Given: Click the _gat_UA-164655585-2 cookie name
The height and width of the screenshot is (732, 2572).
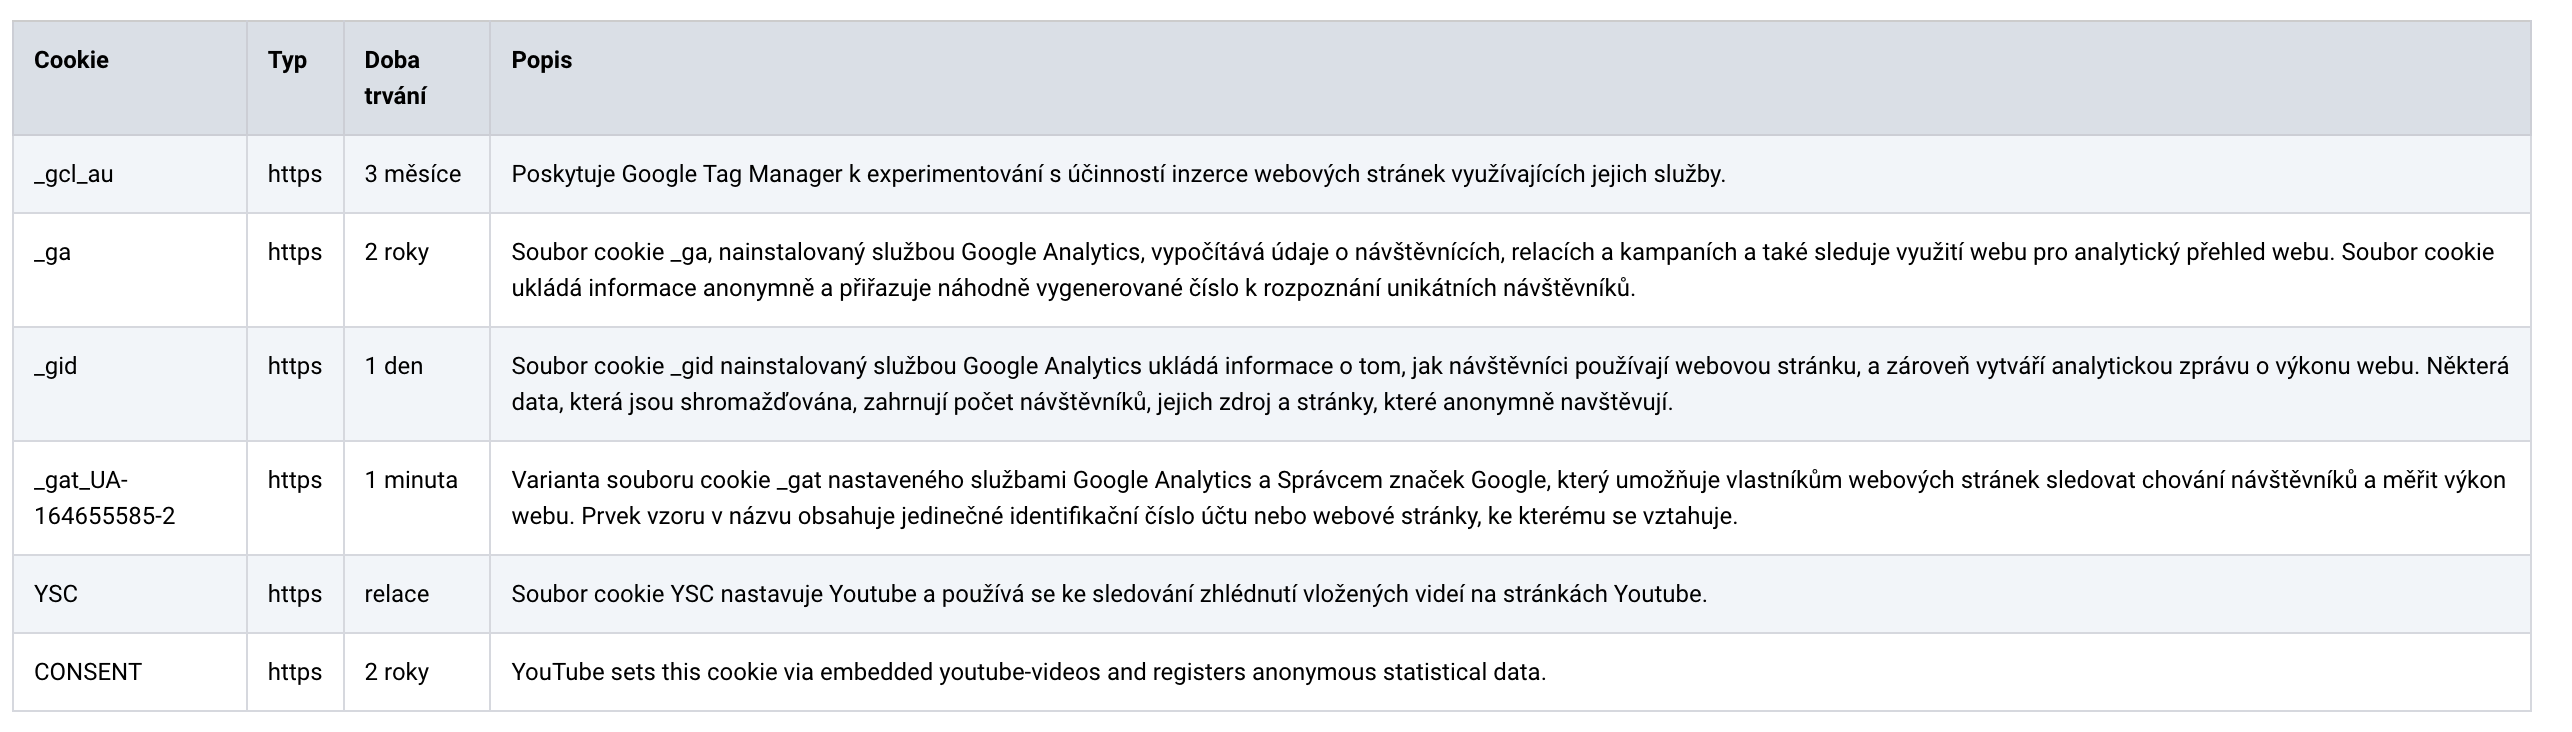Looking at the screenshot, I should (x=104, y=498).
